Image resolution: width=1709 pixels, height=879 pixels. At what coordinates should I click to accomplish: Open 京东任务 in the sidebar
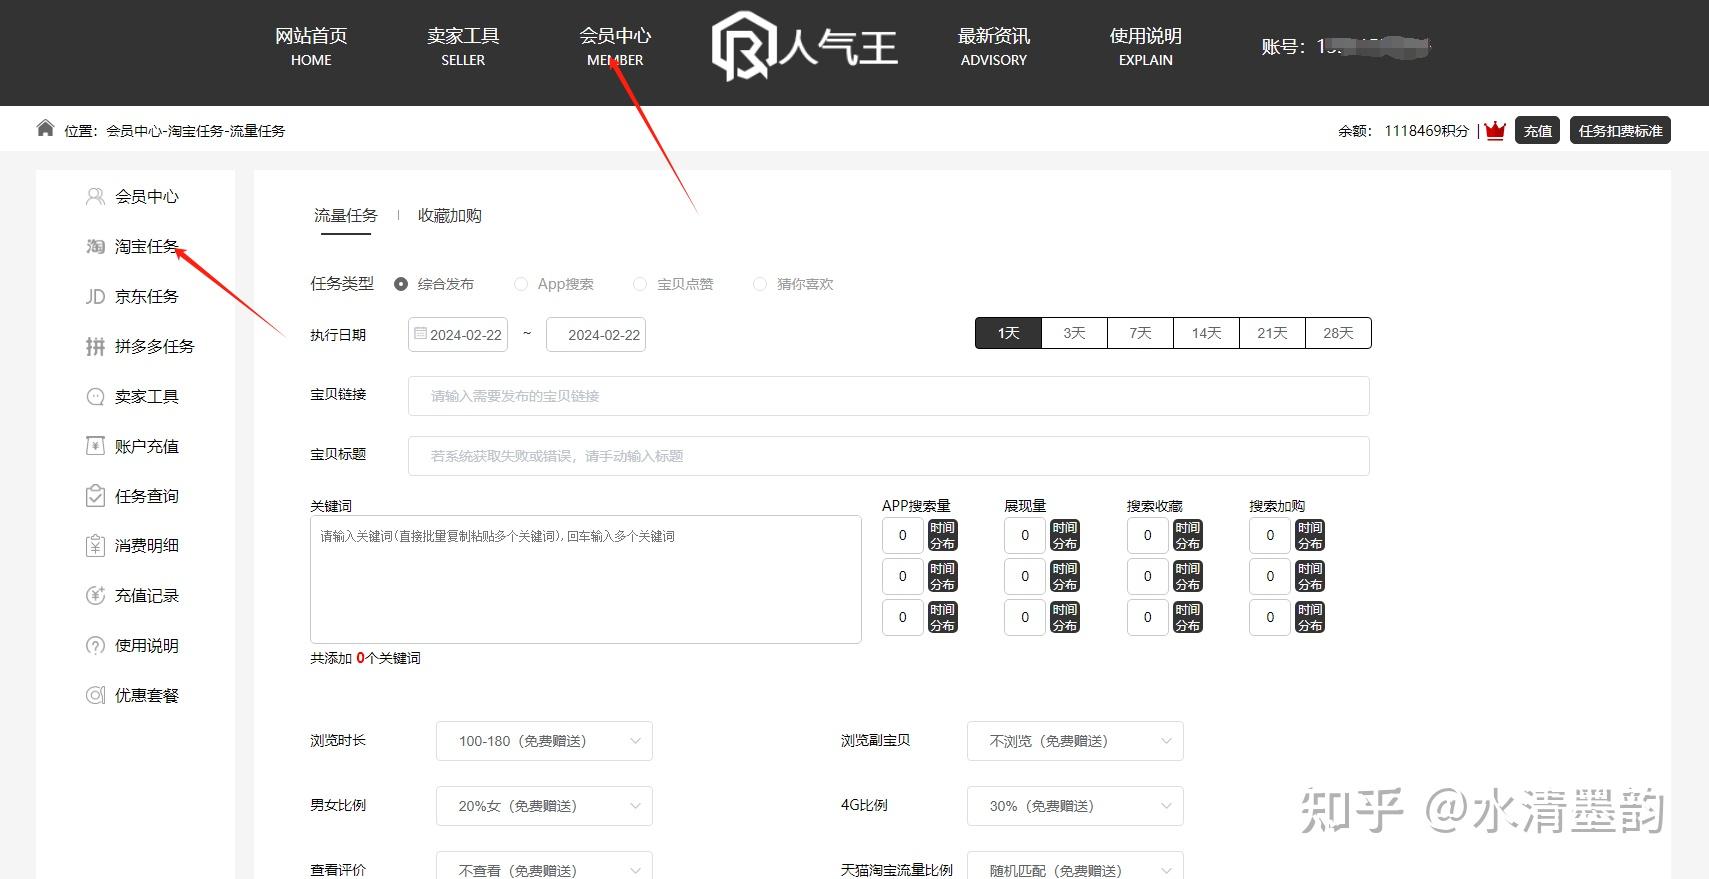[147, 296]
